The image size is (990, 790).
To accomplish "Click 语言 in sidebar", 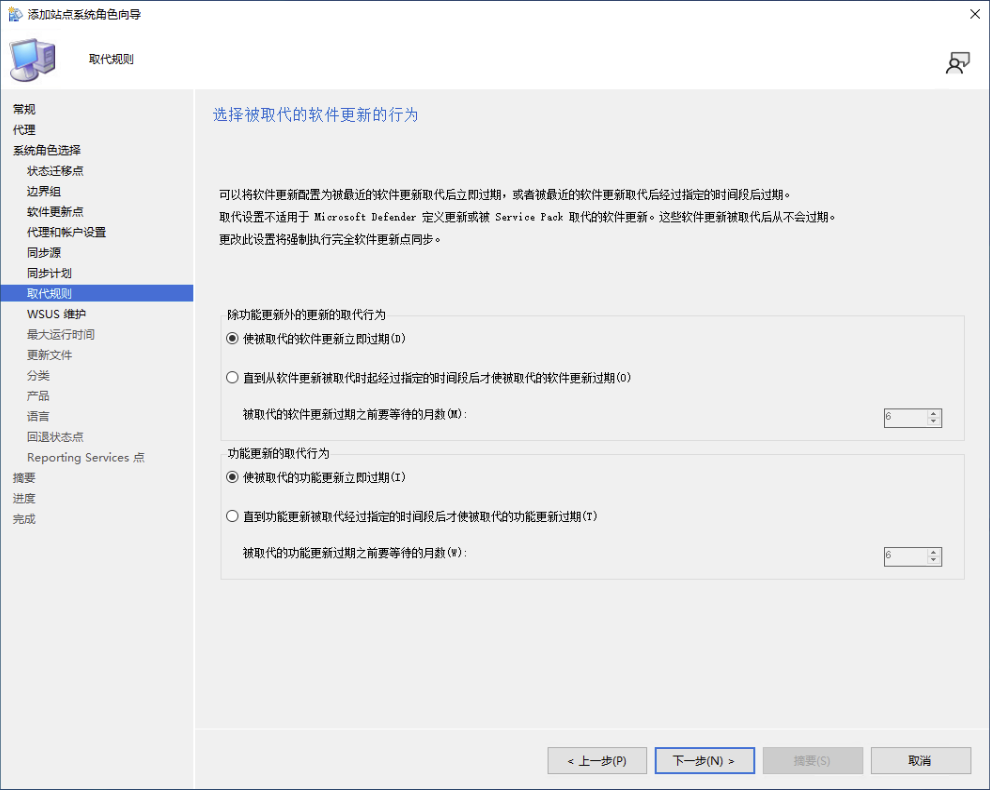I will (38, 416).
